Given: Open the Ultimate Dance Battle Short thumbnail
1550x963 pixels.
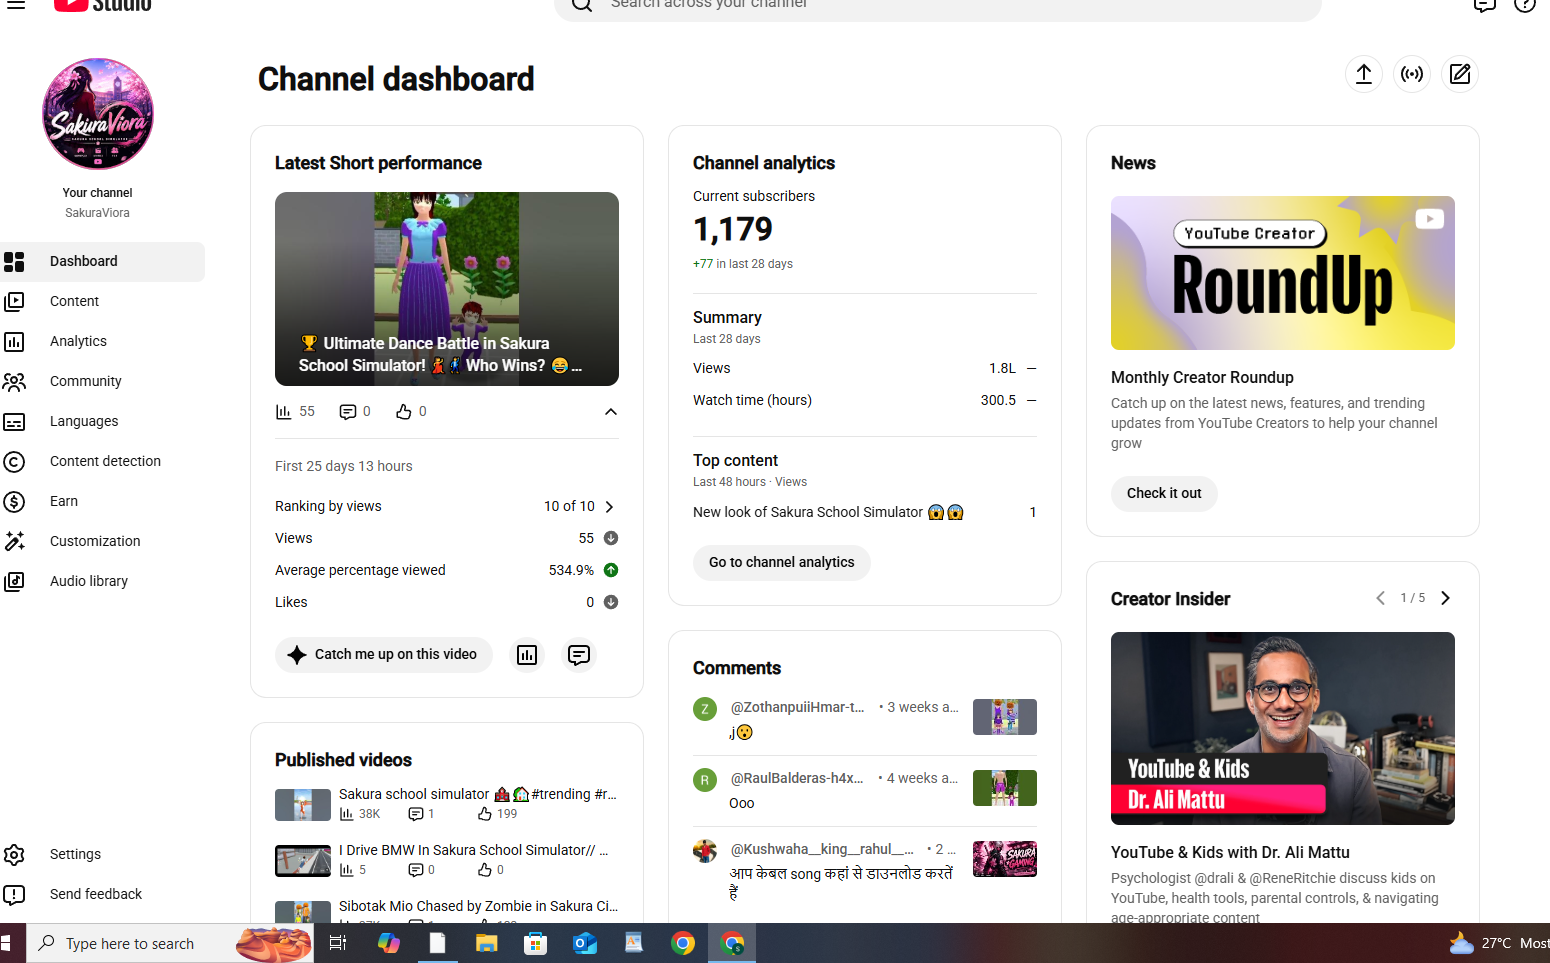Looking at the screenshot, I should point(447,289).
